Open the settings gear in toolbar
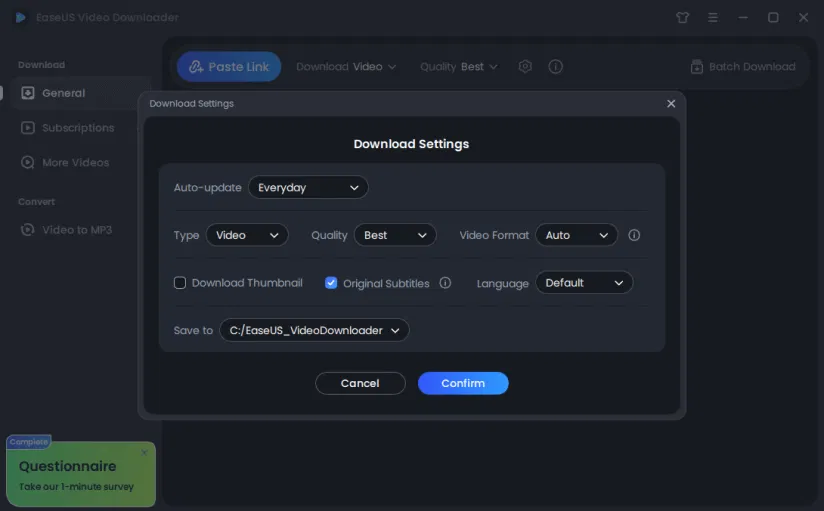Screen dimensions: 824x511 point(525,66)
